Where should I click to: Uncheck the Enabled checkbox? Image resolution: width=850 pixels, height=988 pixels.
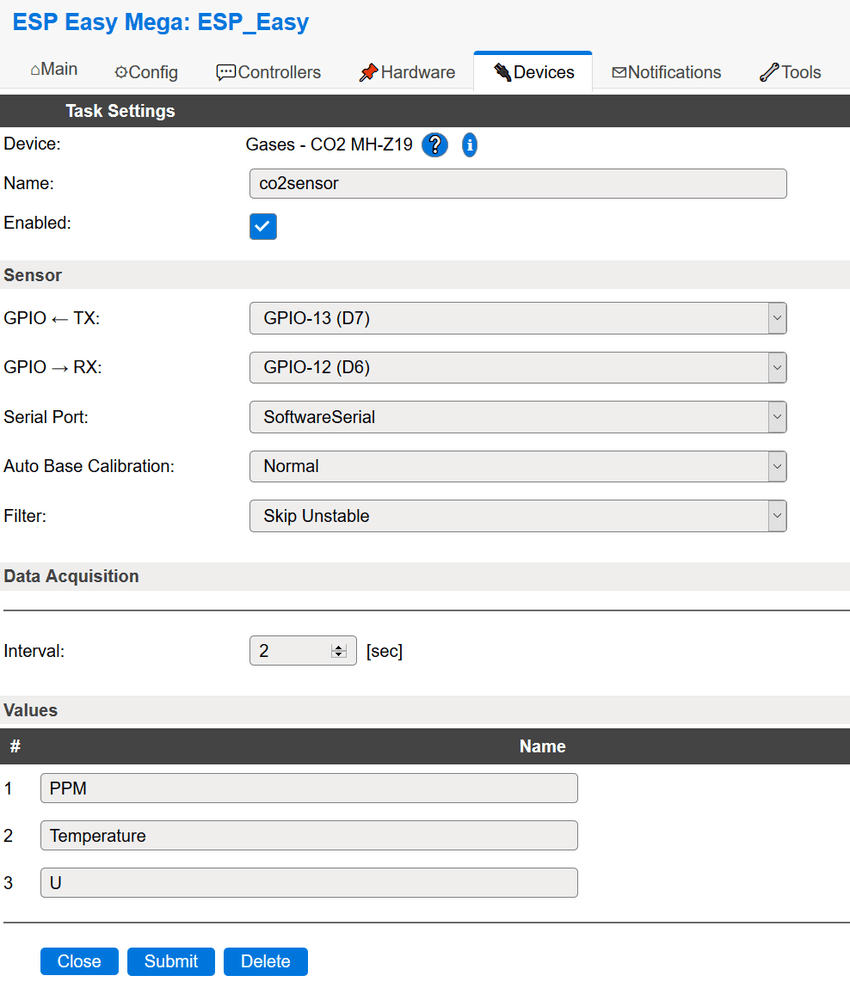pyautogui.click(x=263, y=226)
